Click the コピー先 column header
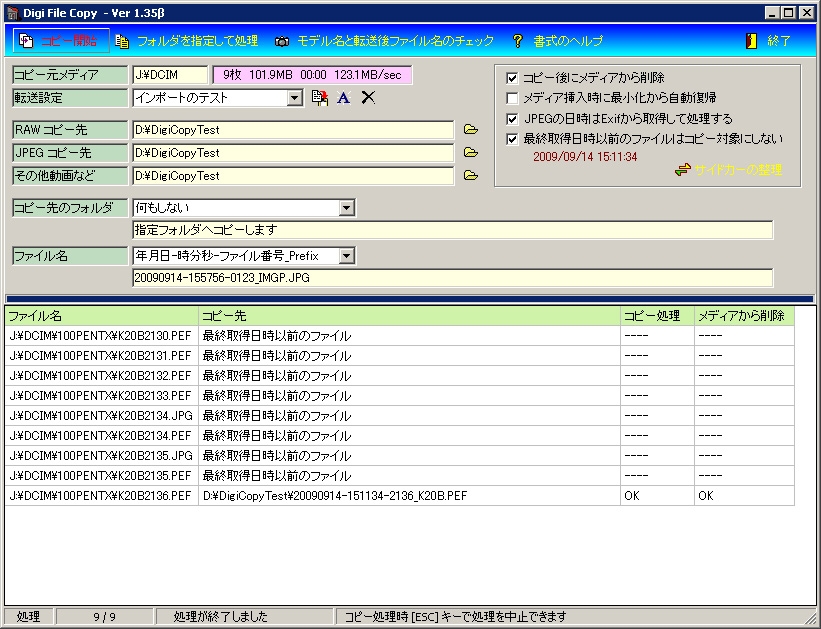This screenshot has height=629, width=821. click(x=409, y=316)
